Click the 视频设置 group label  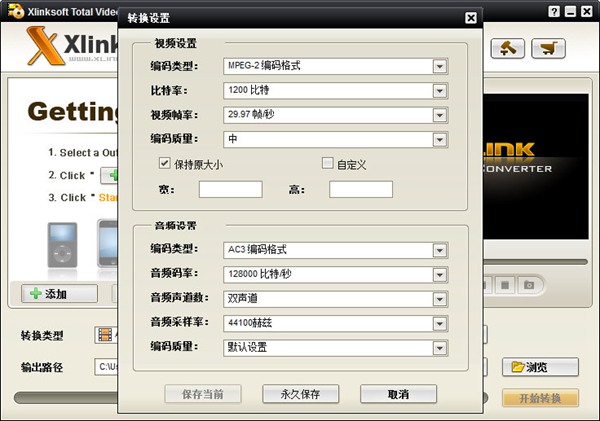(x=176, y=43)
